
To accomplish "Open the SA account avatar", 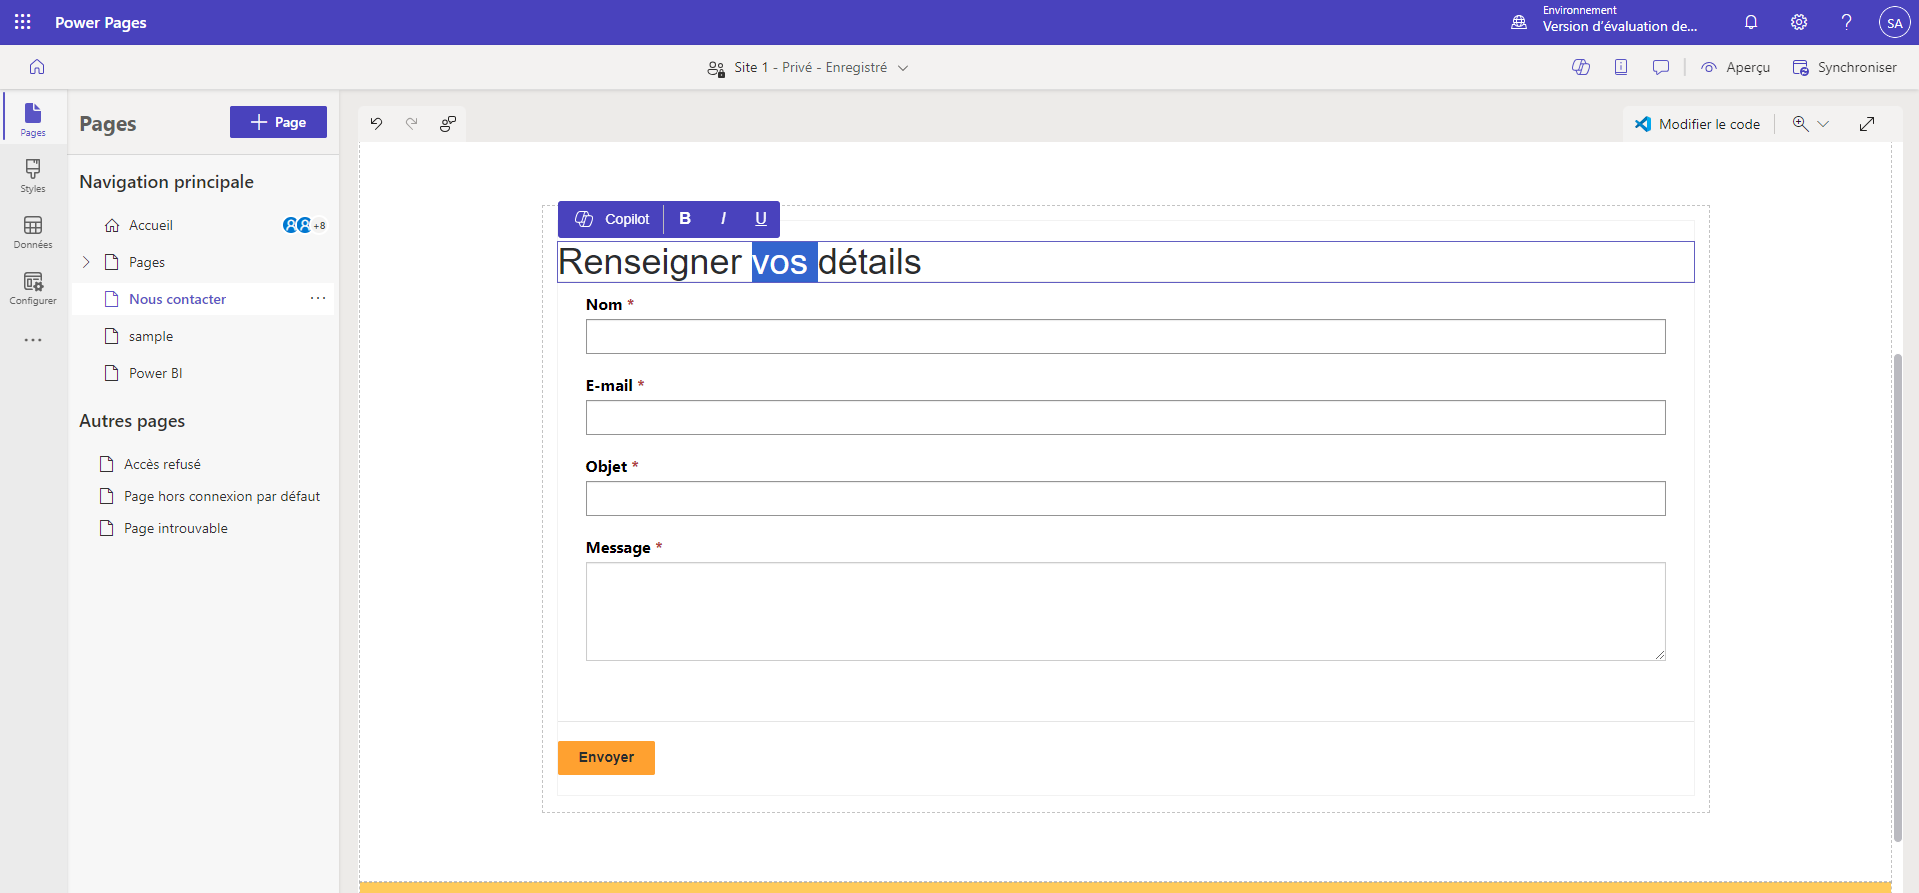I will click(1894, 22).
